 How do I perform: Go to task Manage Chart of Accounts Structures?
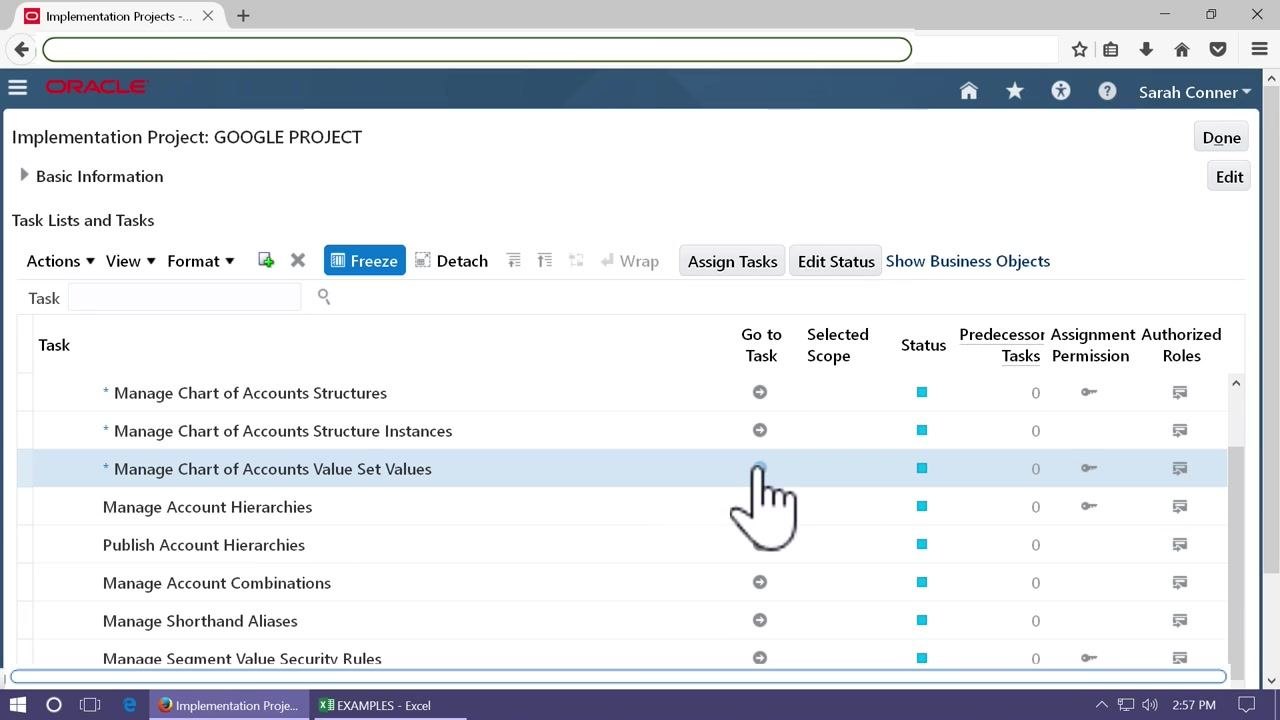(x=760, y=392)
